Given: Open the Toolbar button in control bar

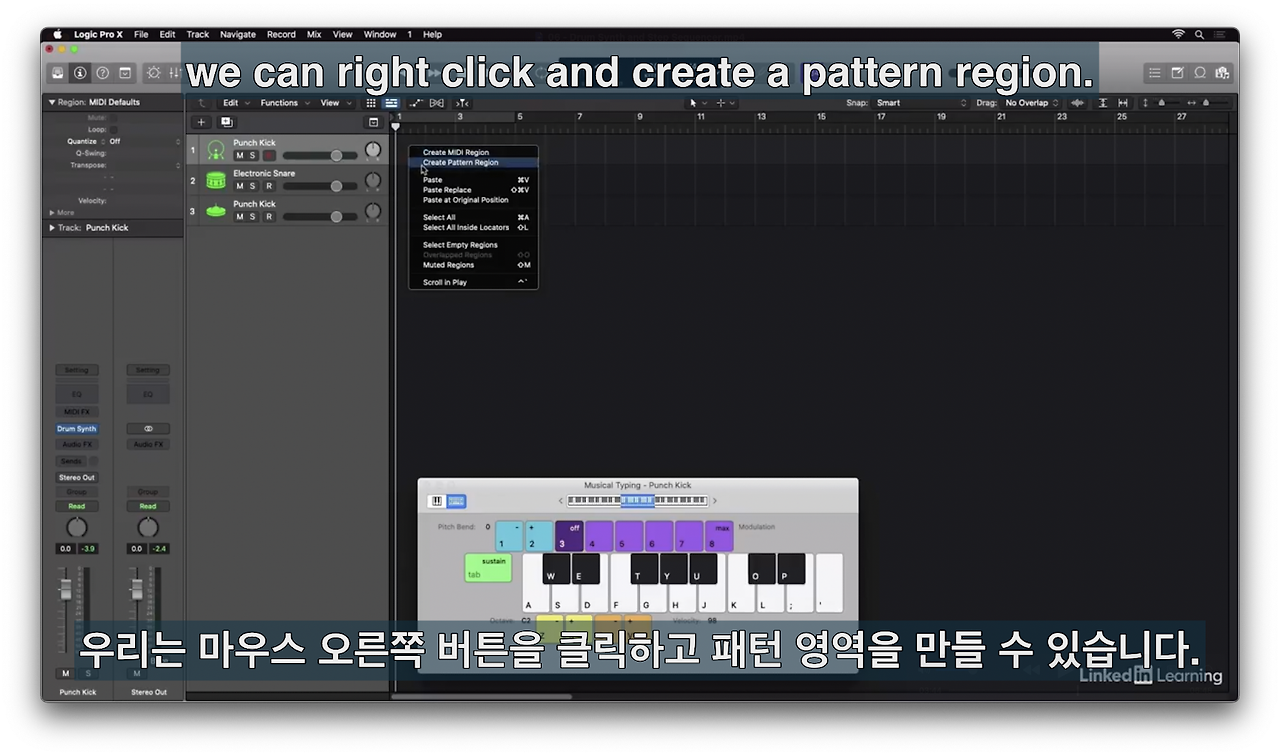Looking at the screenshot, I should (x=125, y=73).
